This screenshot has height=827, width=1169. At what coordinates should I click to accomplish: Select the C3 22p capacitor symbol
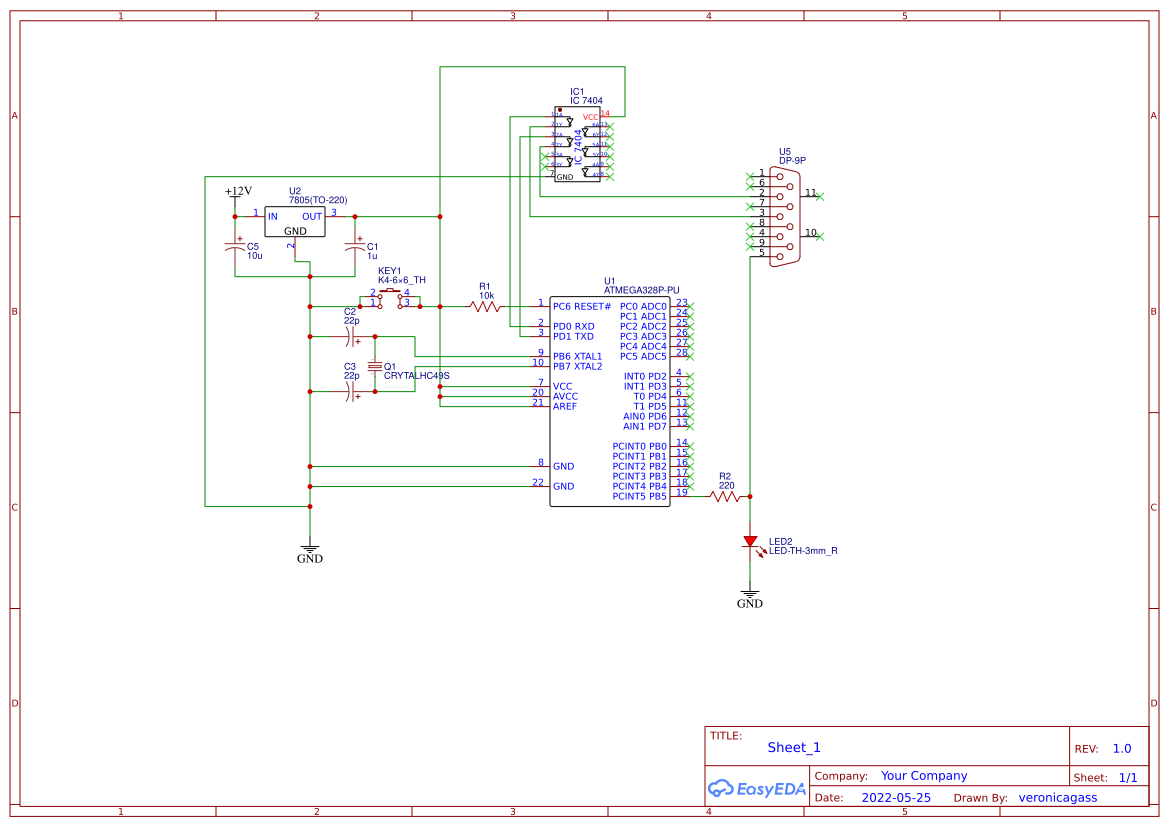click(x=351, y=392)
